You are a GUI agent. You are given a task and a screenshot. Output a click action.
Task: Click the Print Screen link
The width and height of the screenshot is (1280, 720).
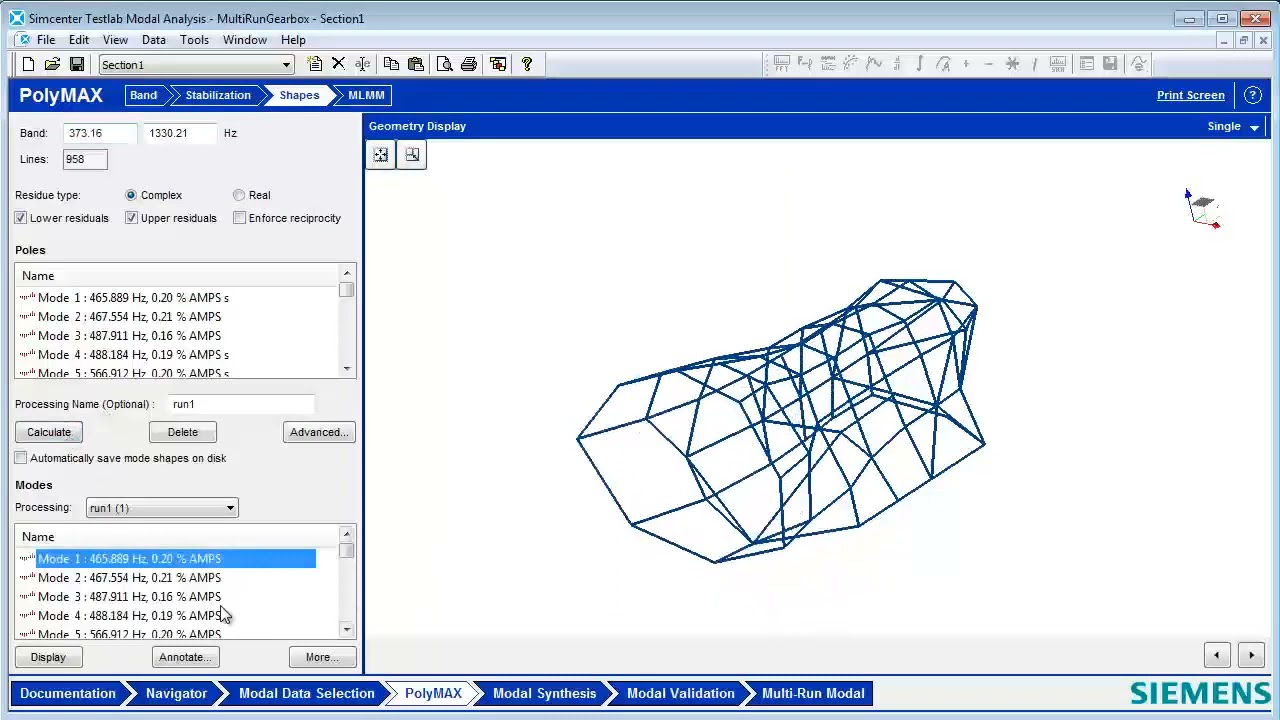tap(1190, 95)
